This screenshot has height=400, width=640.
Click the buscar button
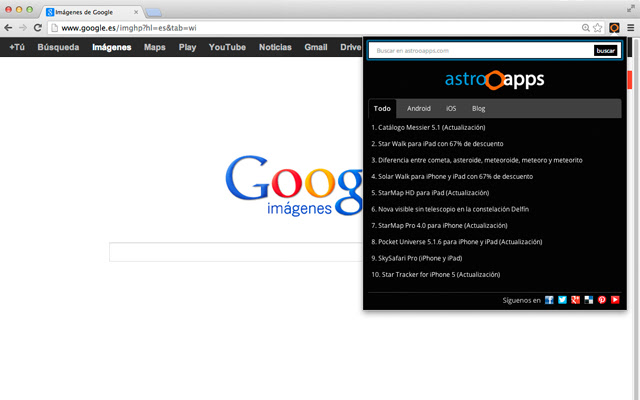point(605,51)
